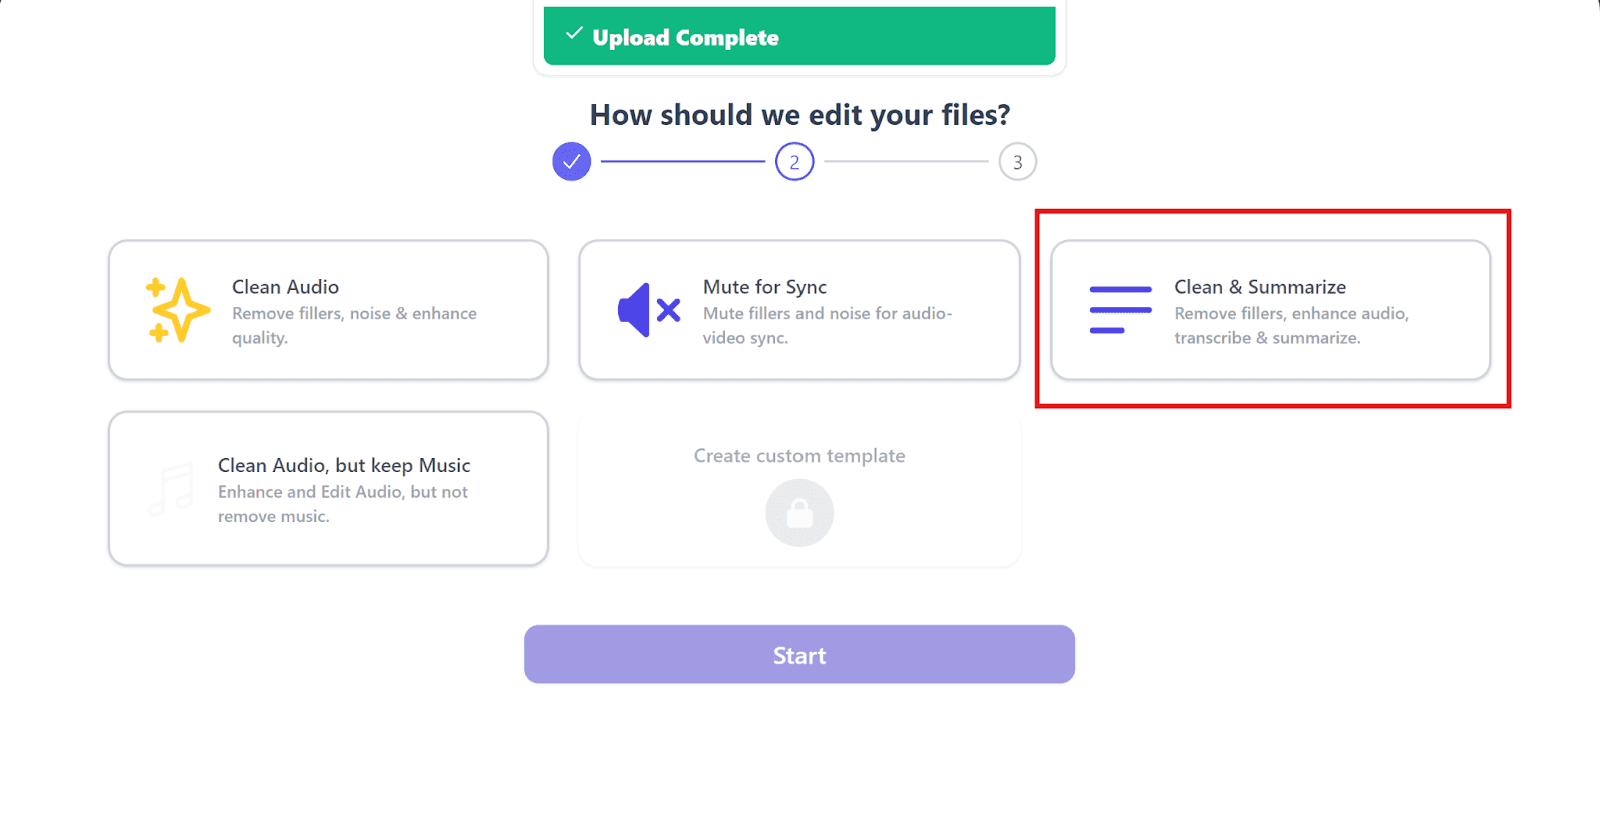Click the completed step one checkmark circle
The width and height of the screenshot is (1600, 816).
click(572, 162)
